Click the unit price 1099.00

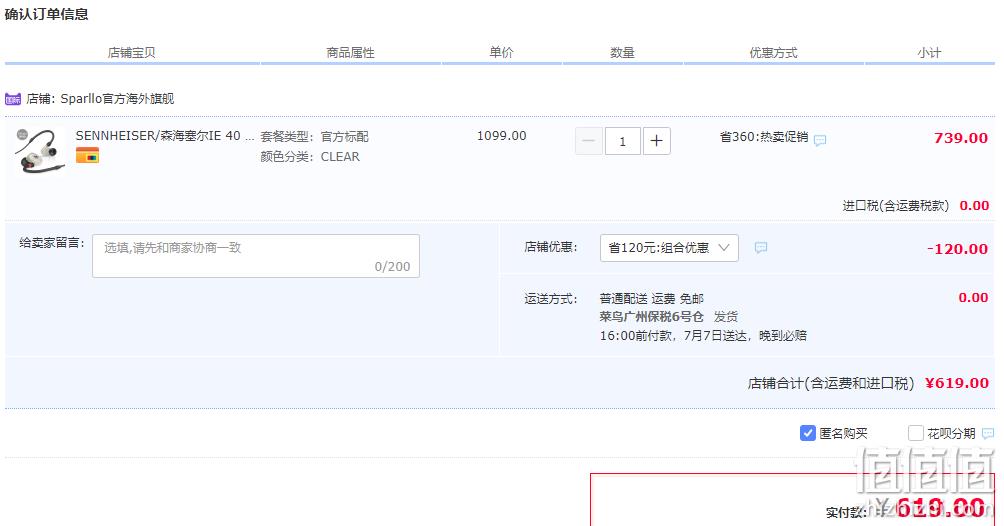click(x=501, y=136)
